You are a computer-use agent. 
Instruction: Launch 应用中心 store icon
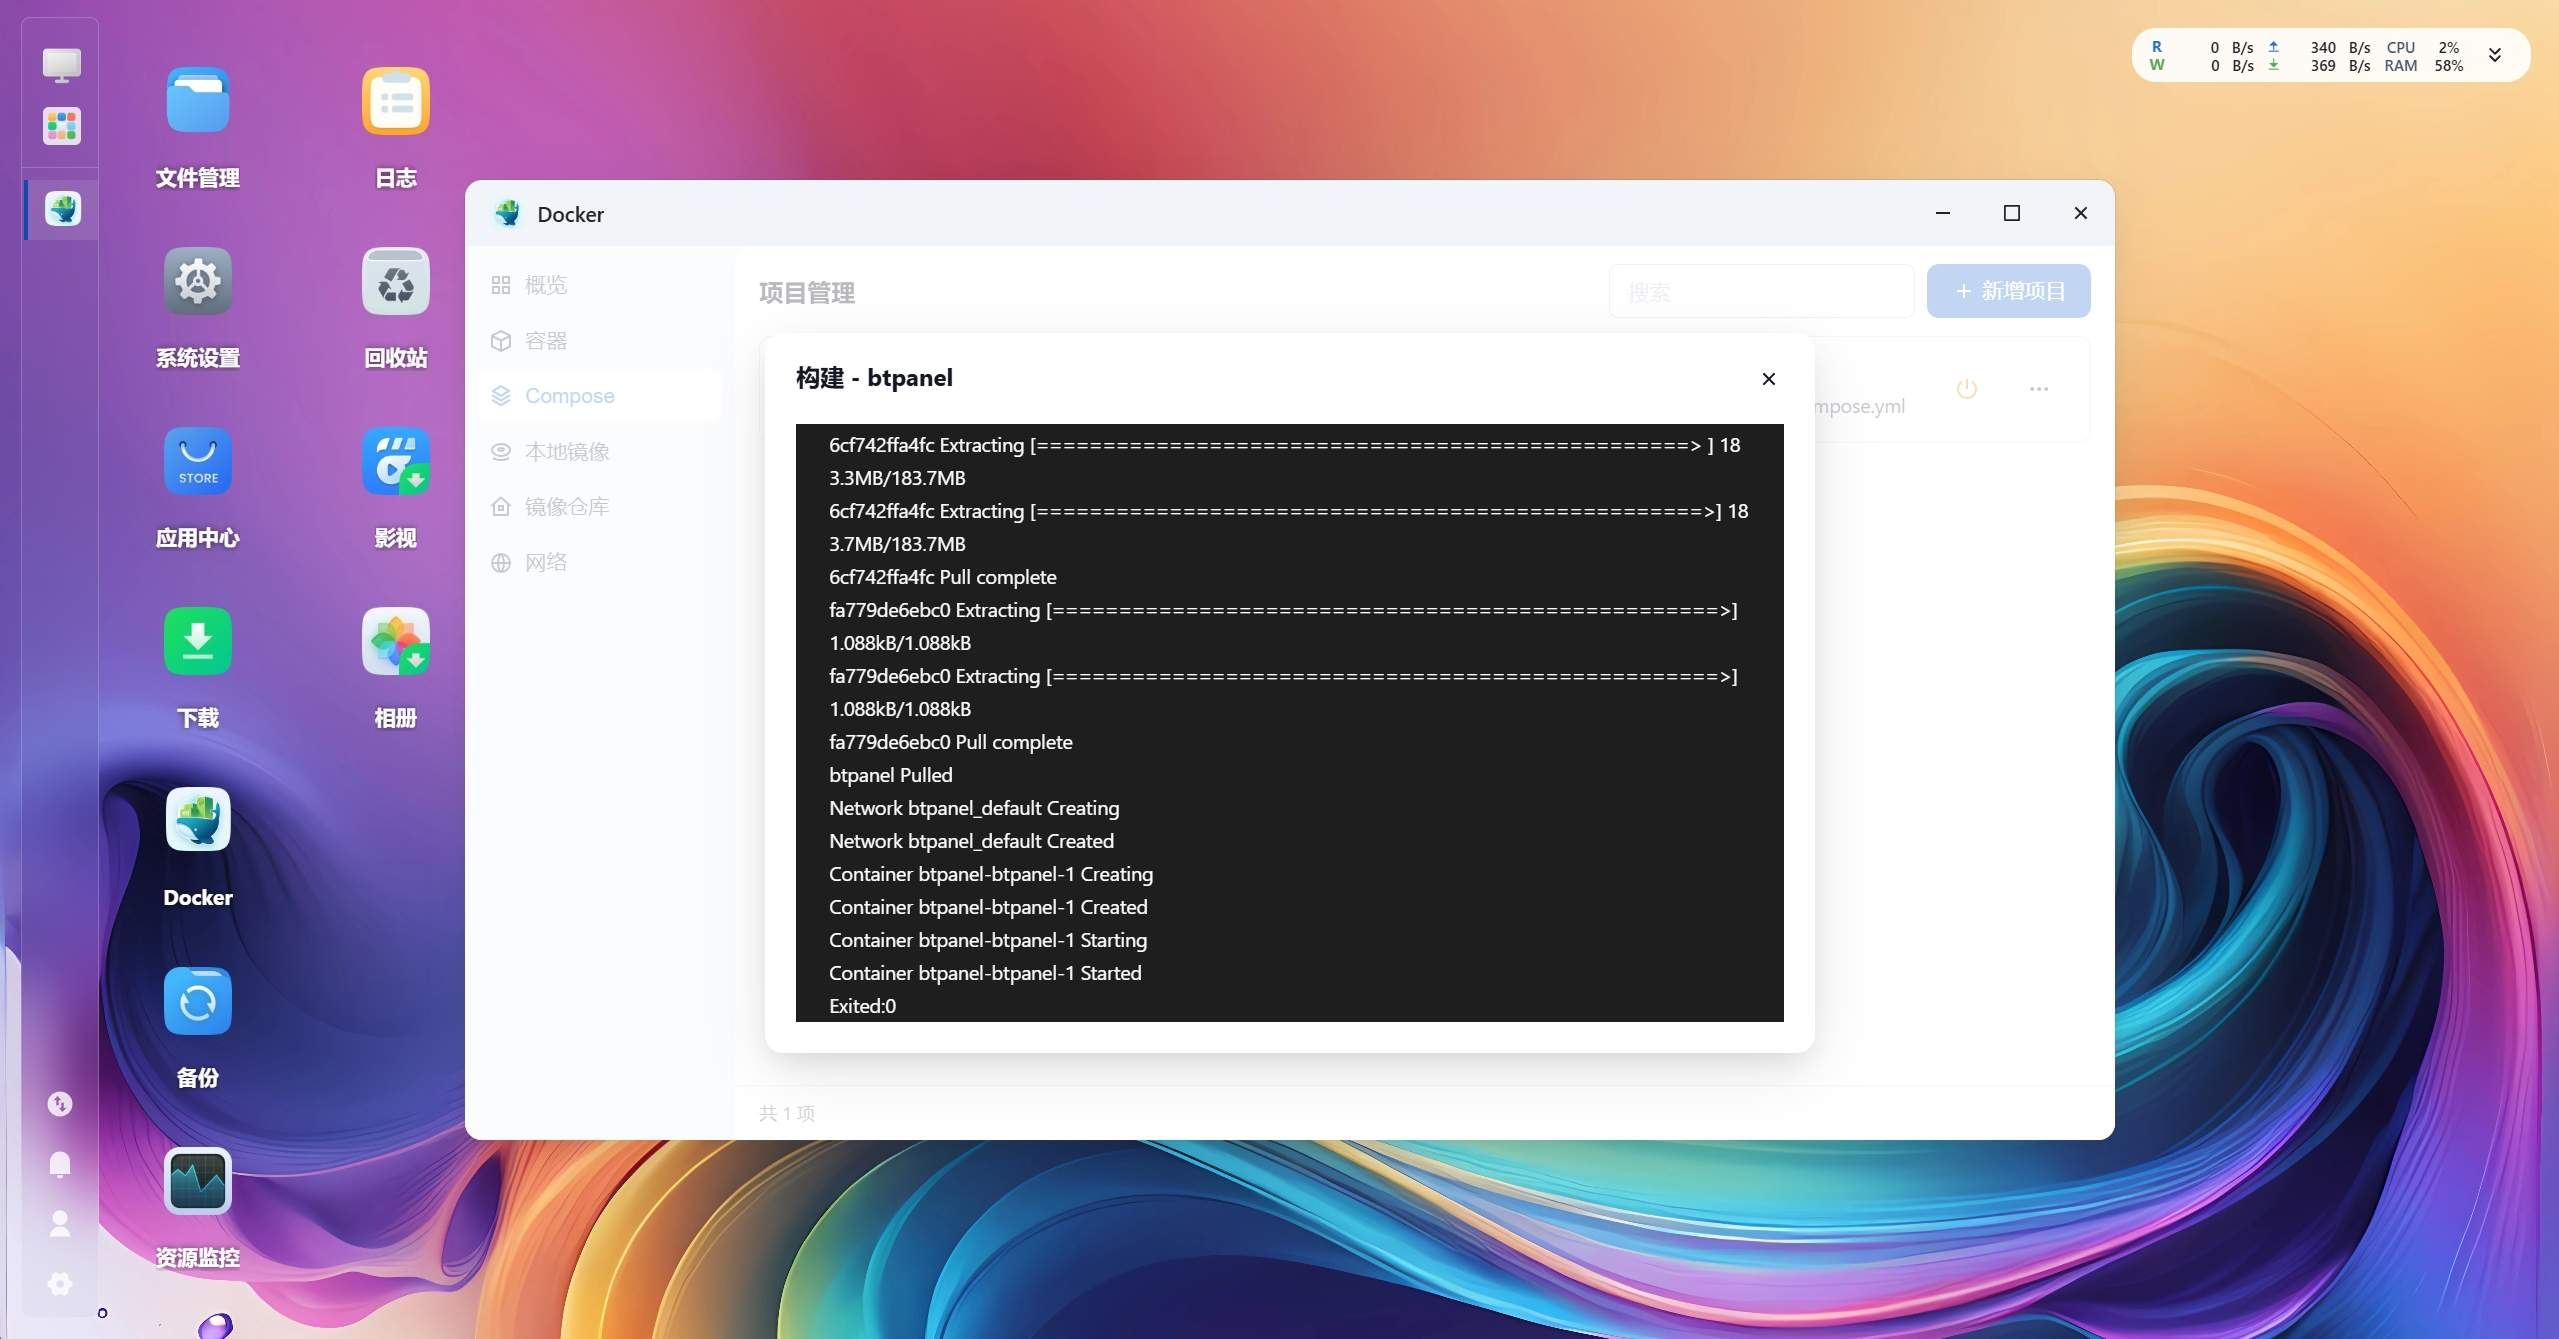(x=197, y=461)
